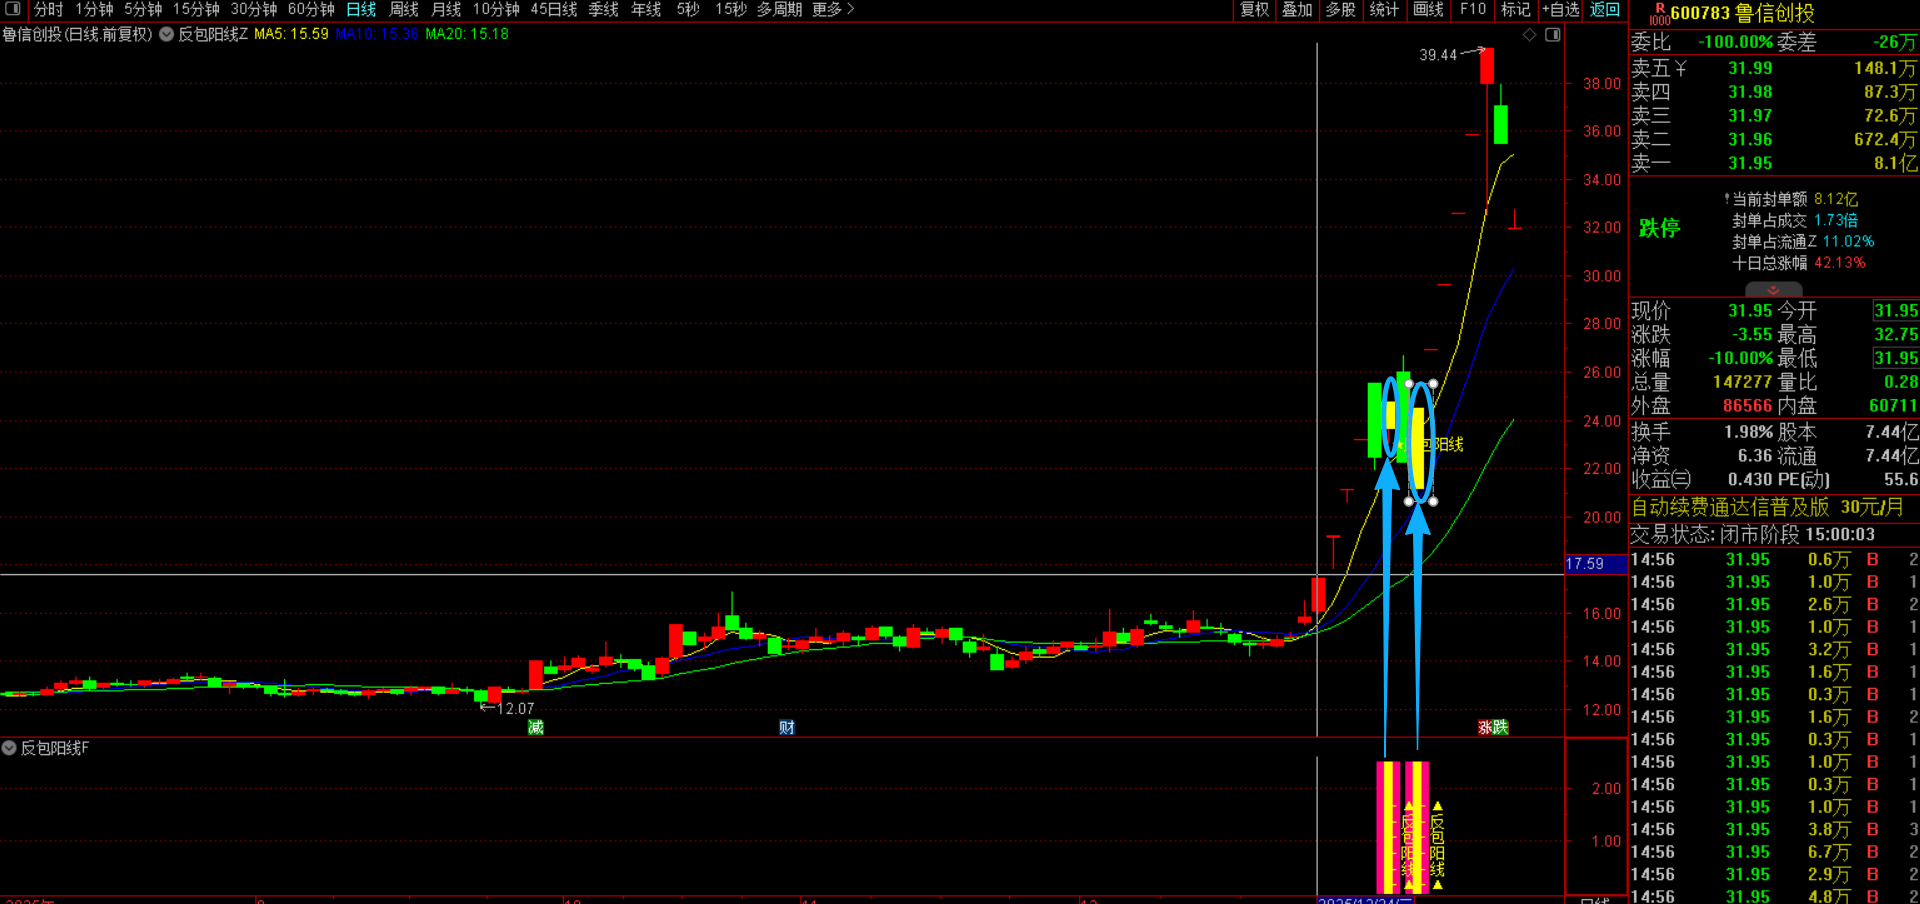Open the 多周期 multi-period view

click(x=779, y=9)
